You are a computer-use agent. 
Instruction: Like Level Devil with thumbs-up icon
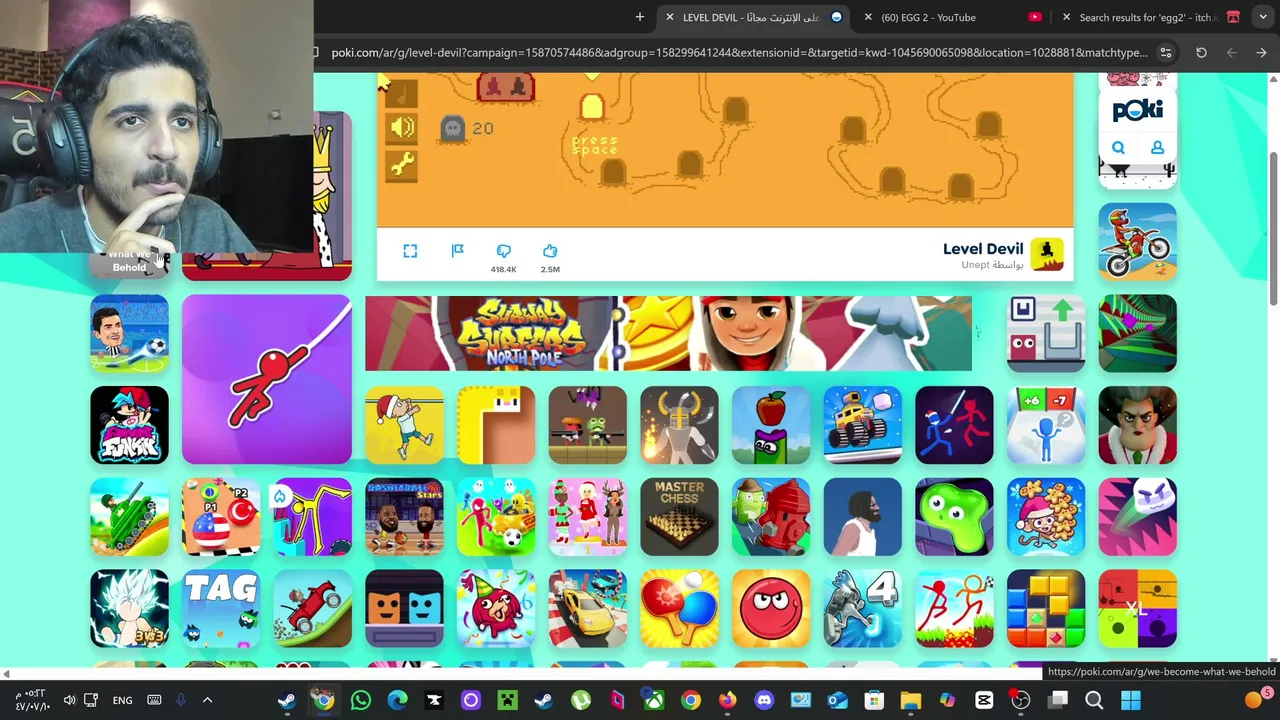coord(550,251)
